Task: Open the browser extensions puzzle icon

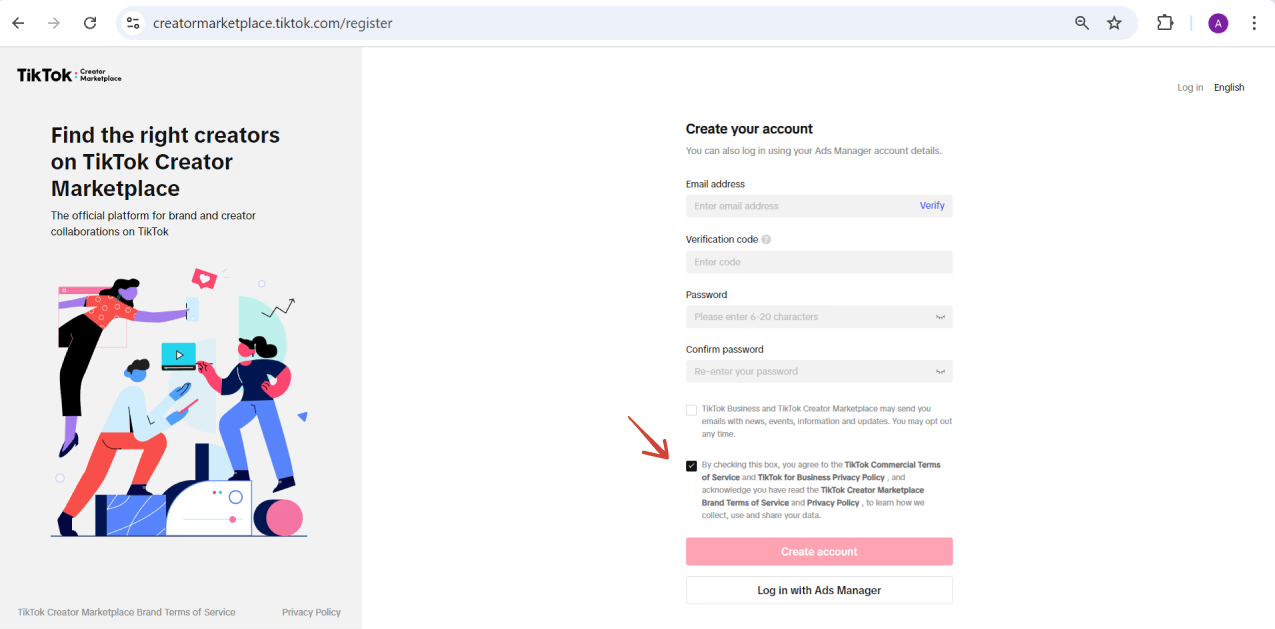Action: (1164, 22)
